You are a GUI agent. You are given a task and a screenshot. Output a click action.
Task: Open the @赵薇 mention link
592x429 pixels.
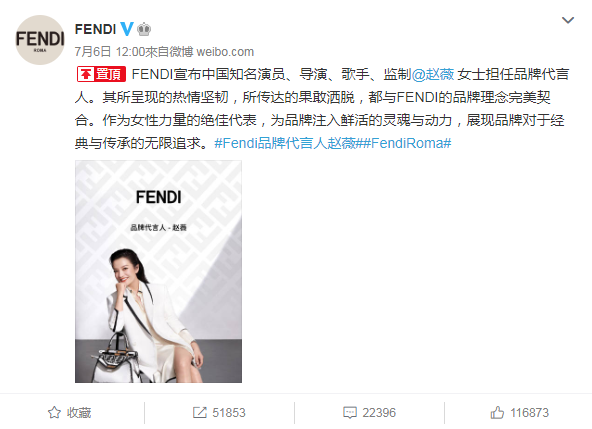coord(433,74)
